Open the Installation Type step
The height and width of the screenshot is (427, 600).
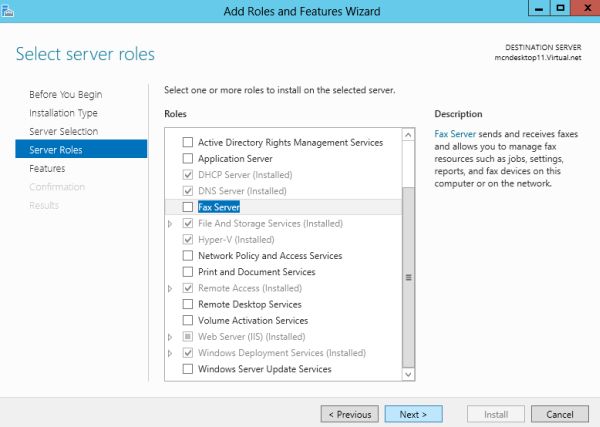(x=63, y=113)
